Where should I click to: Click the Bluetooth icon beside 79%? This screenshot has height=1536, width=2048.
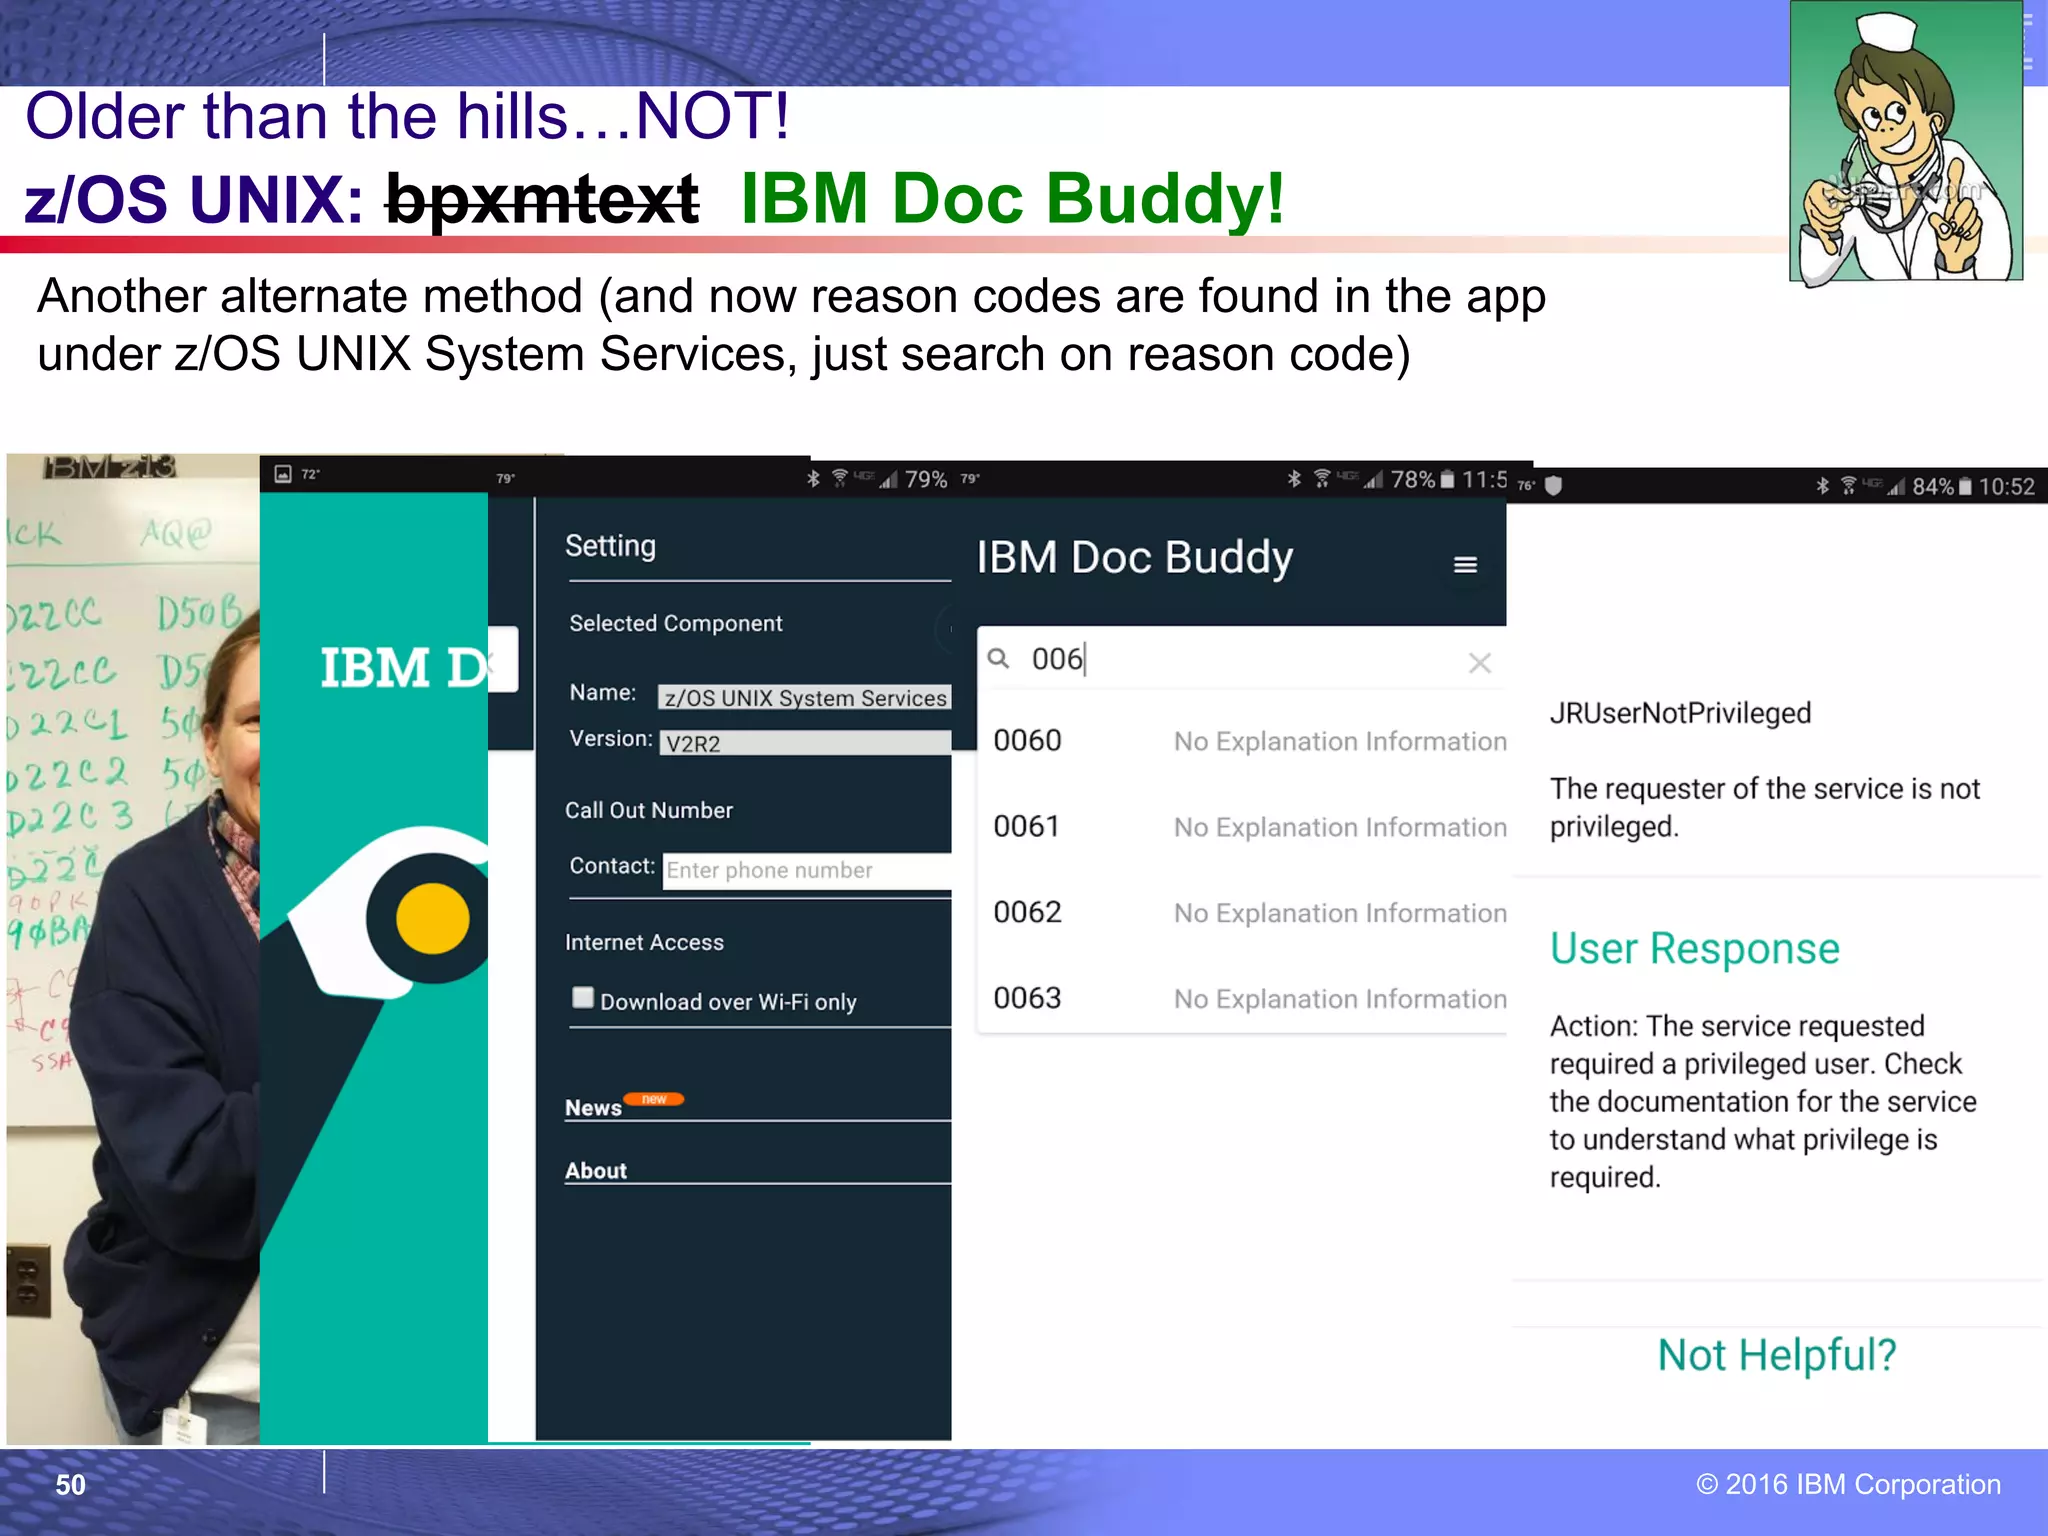[x=813, y=479]
